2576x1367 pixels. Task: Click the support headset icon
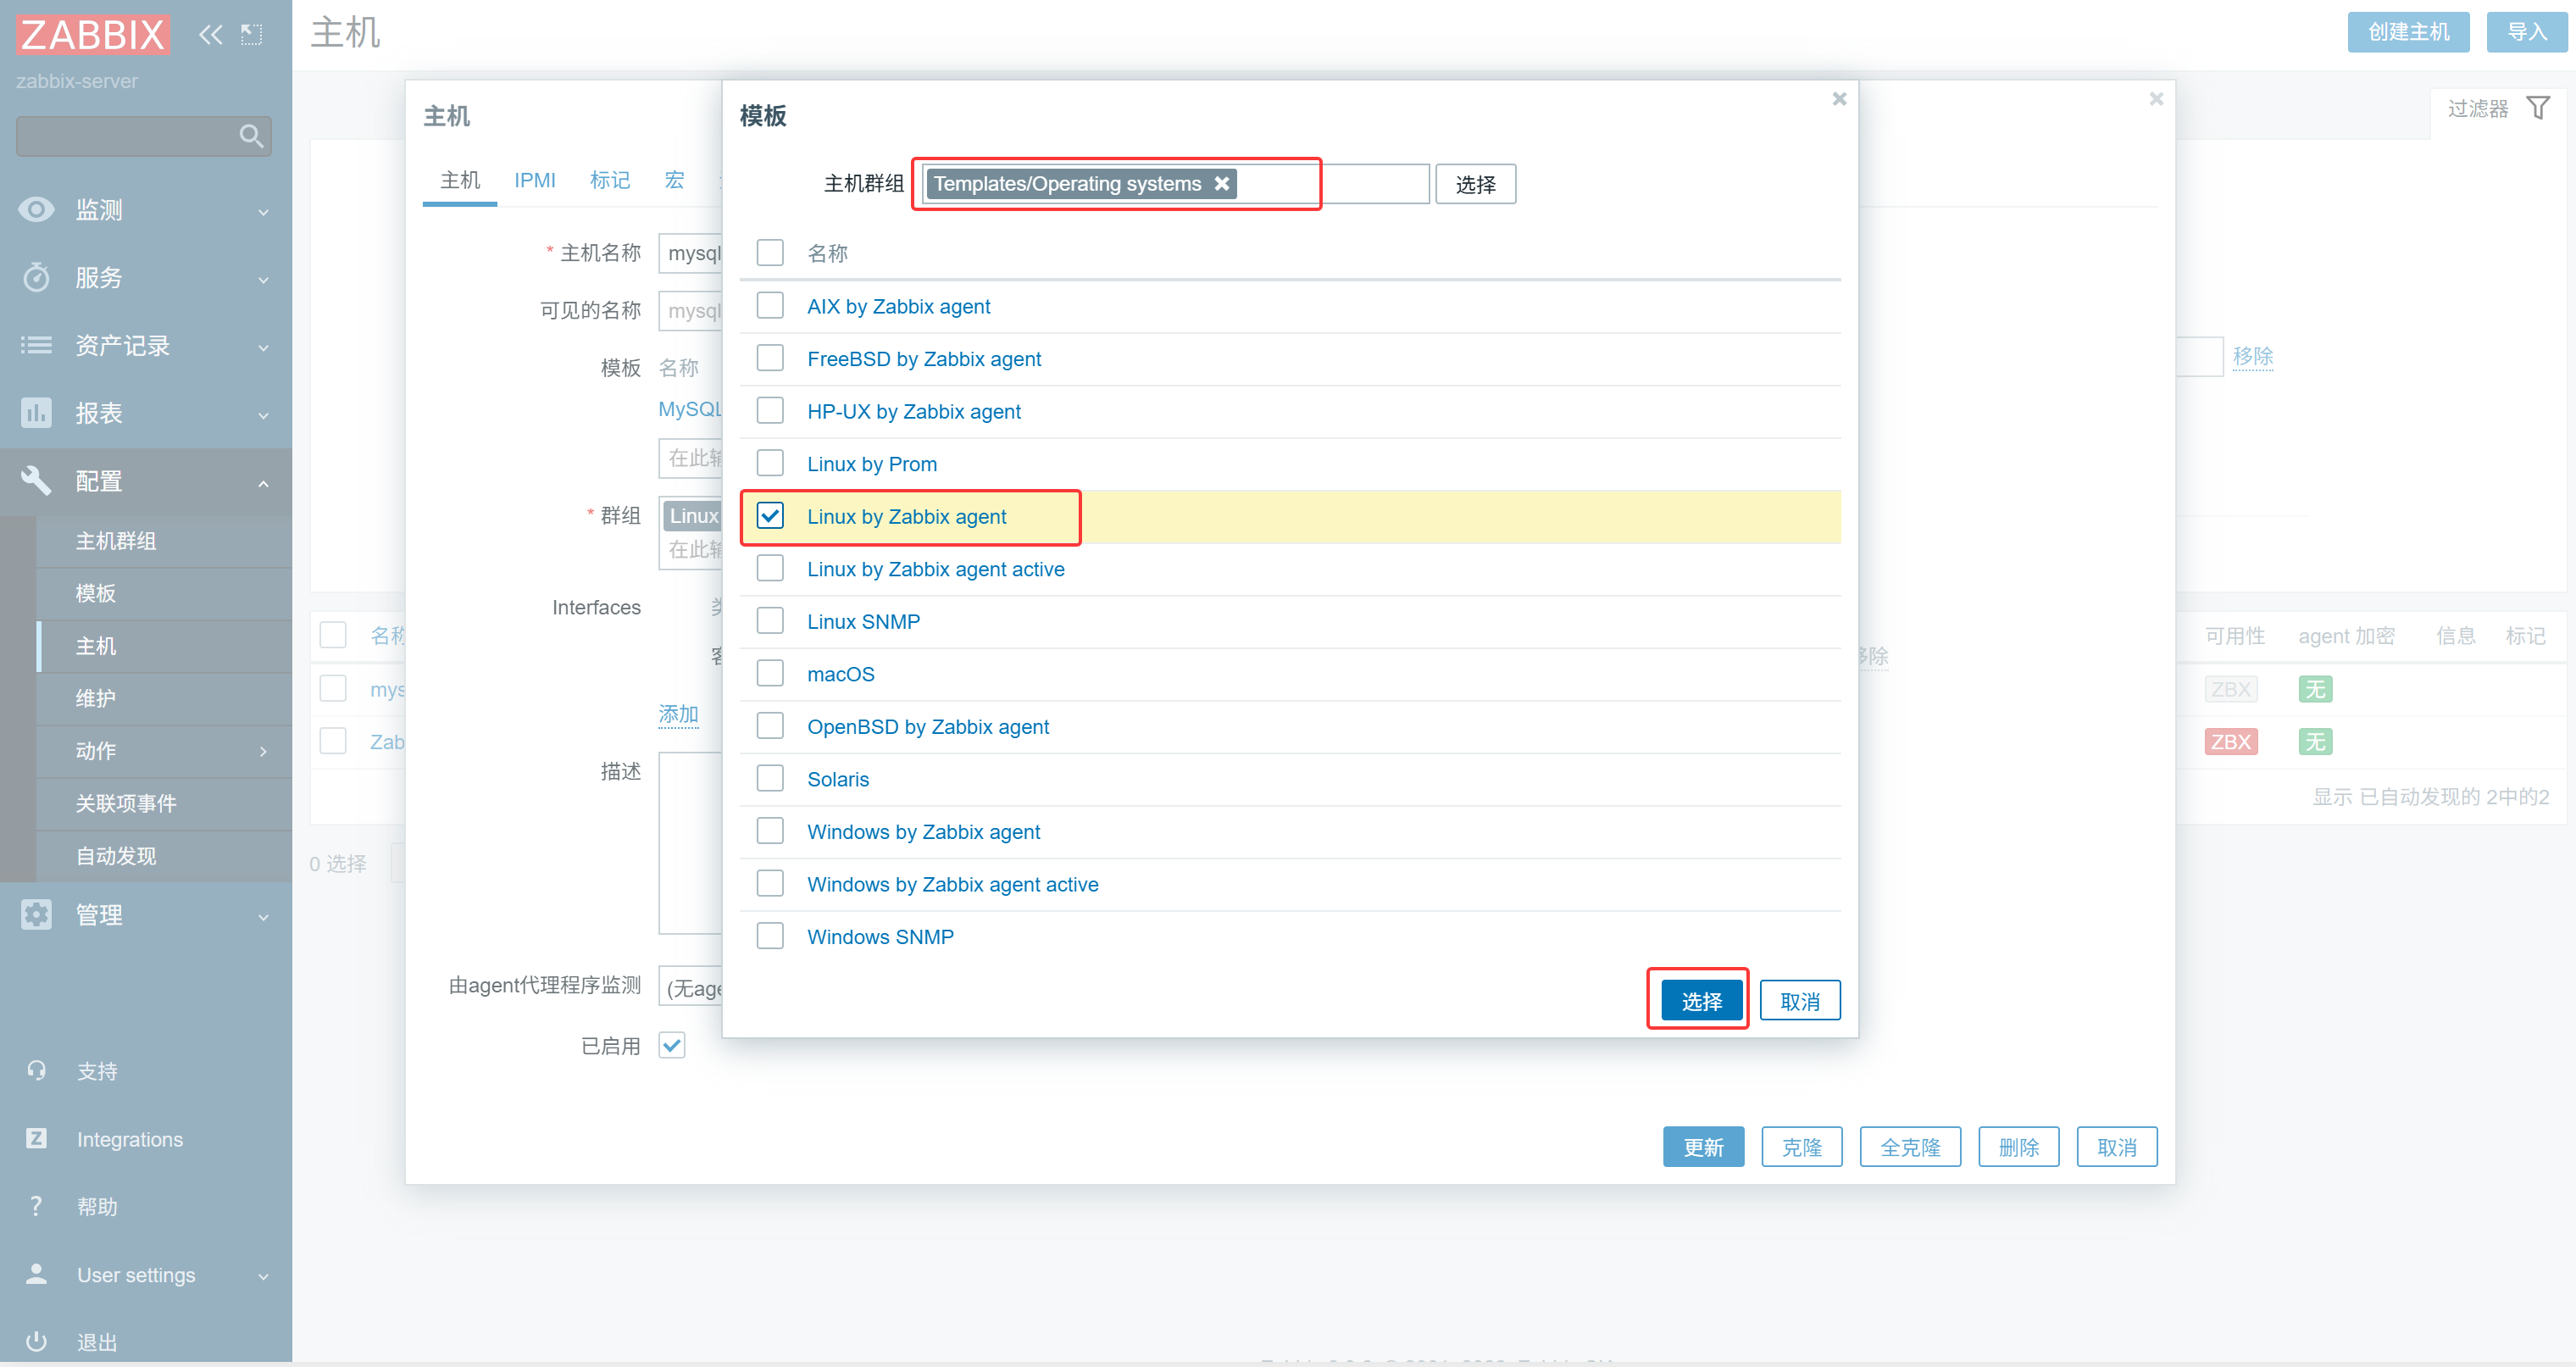[37, 1070]
